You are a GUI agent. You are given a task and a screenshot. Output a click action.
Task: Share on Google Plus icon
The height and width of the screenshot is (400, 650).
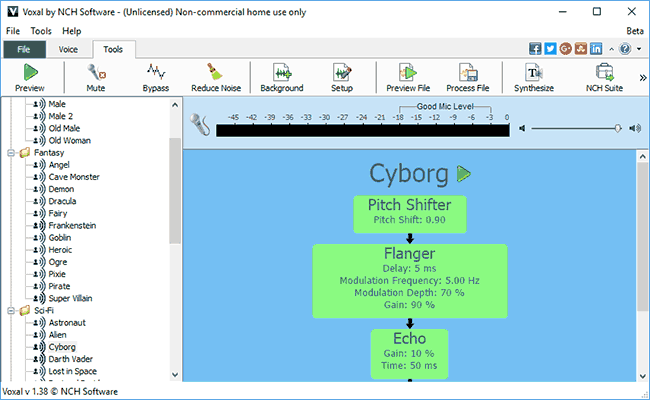pos(565,48)
